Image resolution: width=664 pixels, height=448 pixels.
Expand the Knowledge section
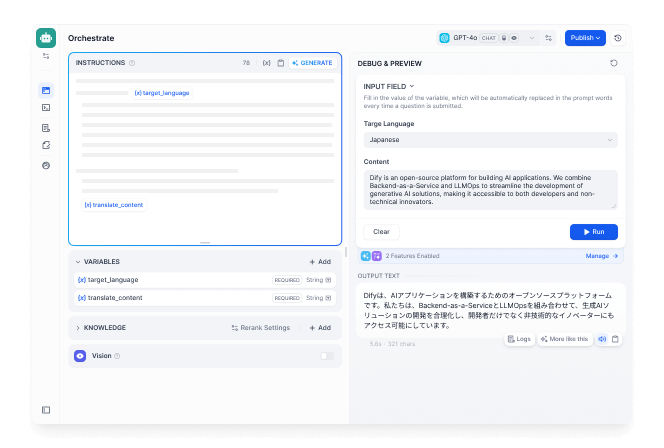pyautogui.click(x=78, y=327)
